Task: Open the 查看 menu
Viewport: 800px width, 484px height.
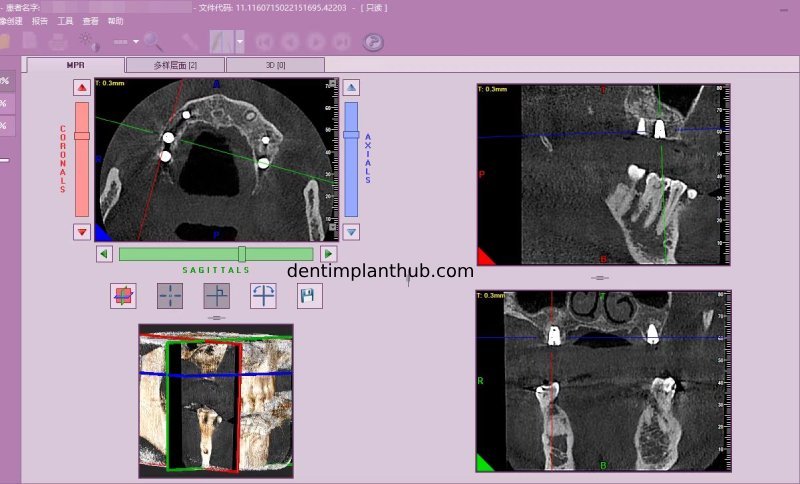Action: coord(90,21)
